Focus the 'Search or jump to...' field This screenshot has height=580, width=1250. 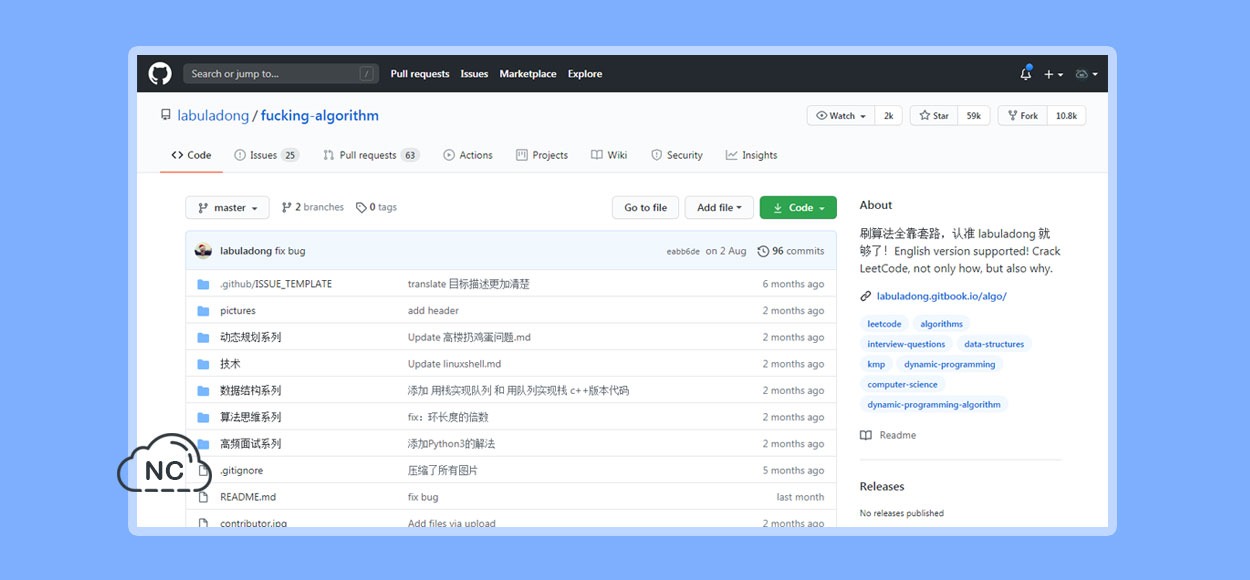[x=281, y=74]
